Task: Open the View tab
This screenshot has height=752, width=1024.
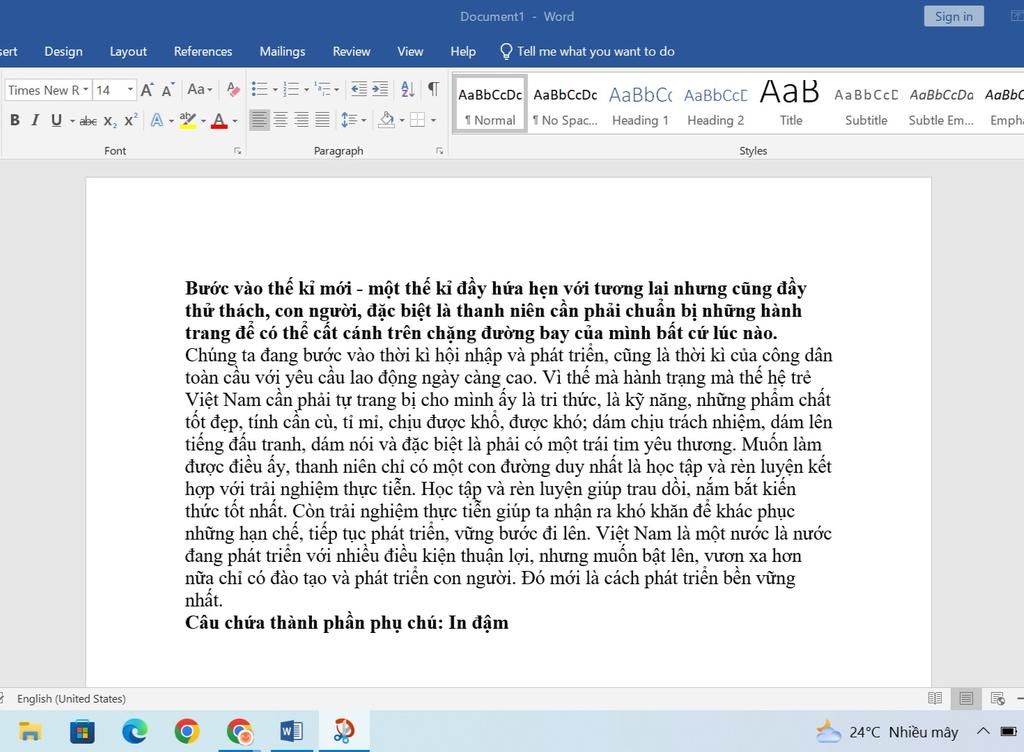Action: [410, 52]
